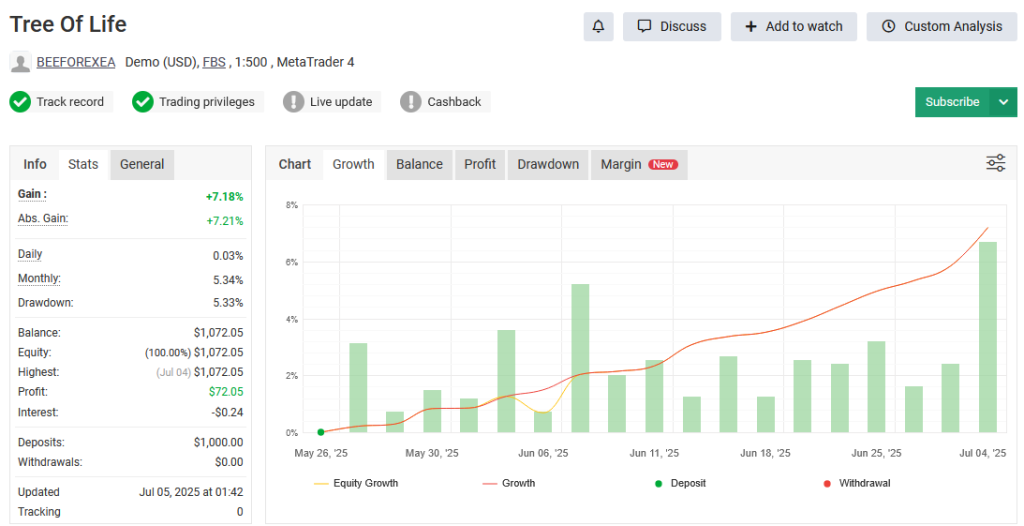
Task: Click the Live update warning icon
Action: point(293,102)
